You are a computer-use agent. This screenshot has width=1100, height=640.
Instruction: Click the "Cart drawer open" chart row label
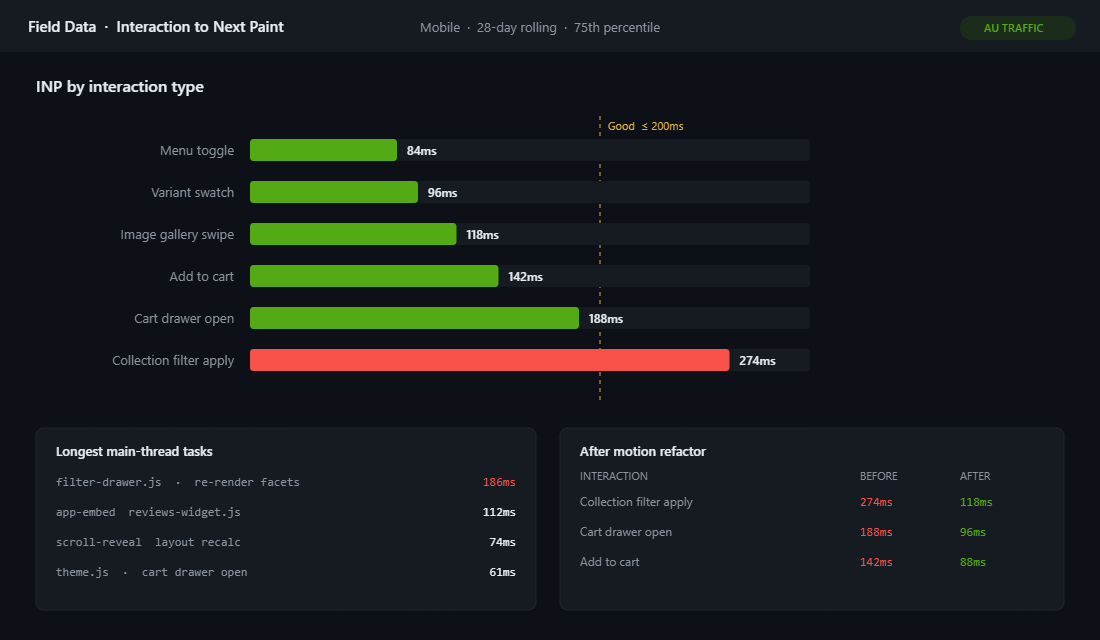(184, 319)
